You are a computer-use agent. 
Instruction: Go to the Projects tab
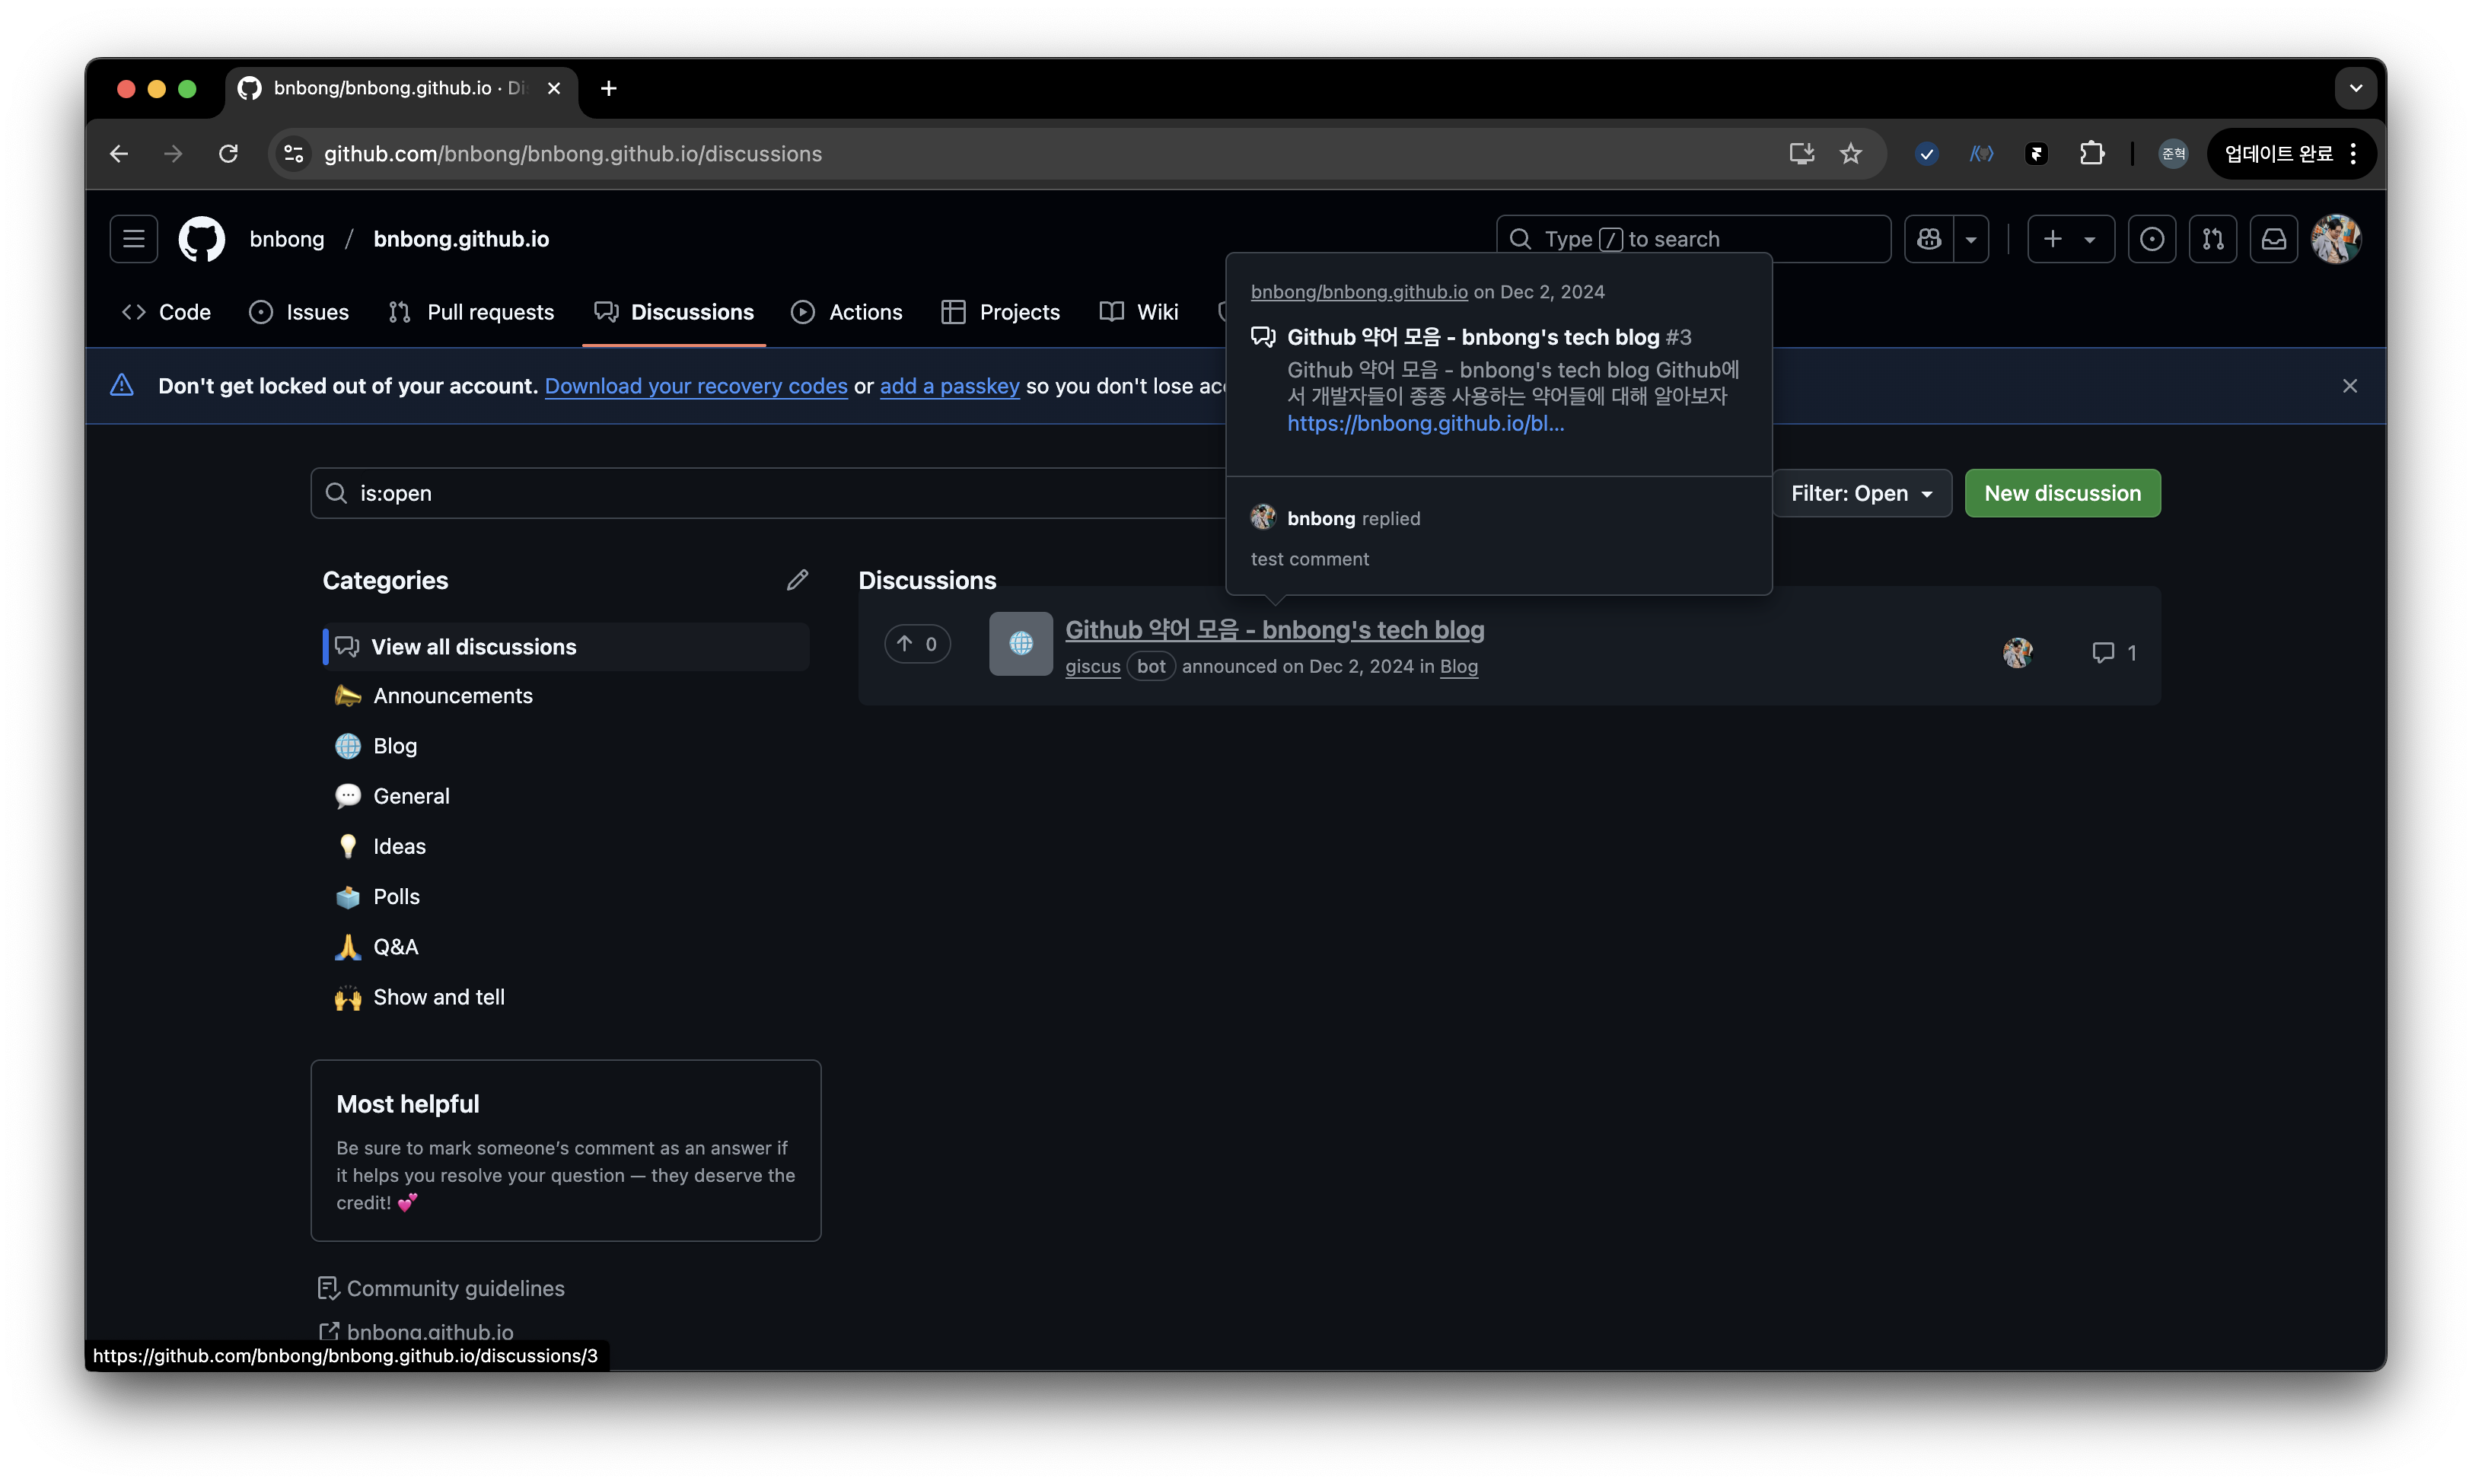point(1001,312)
